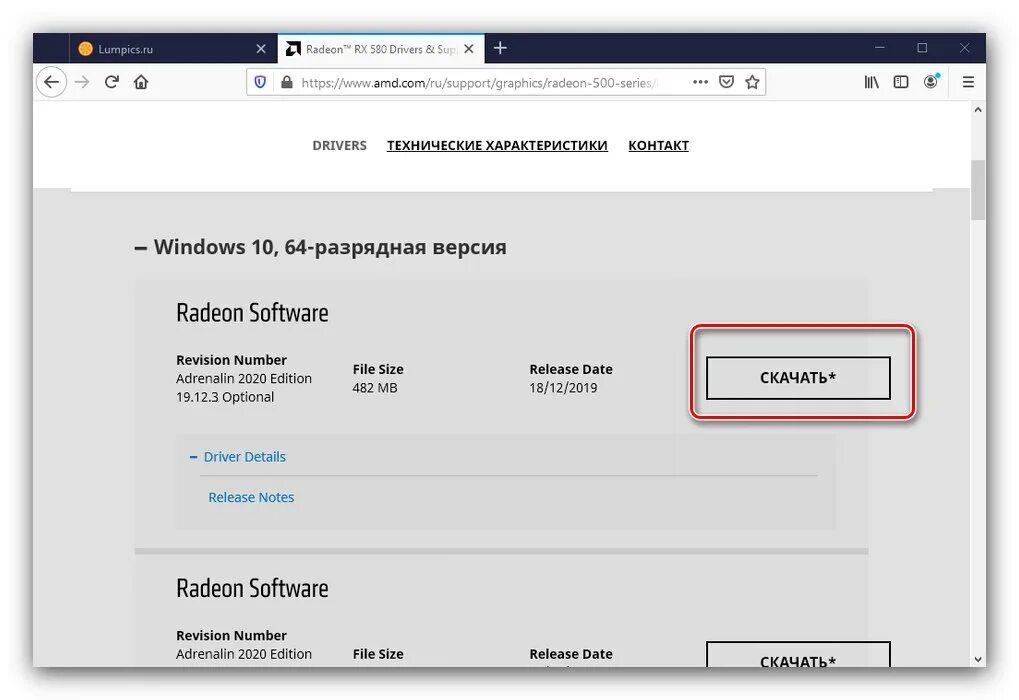Click СКАЧАТЬ for second Radeon Software entry
The width and height of the screenshot is (1019, 700).
[798, 655]
